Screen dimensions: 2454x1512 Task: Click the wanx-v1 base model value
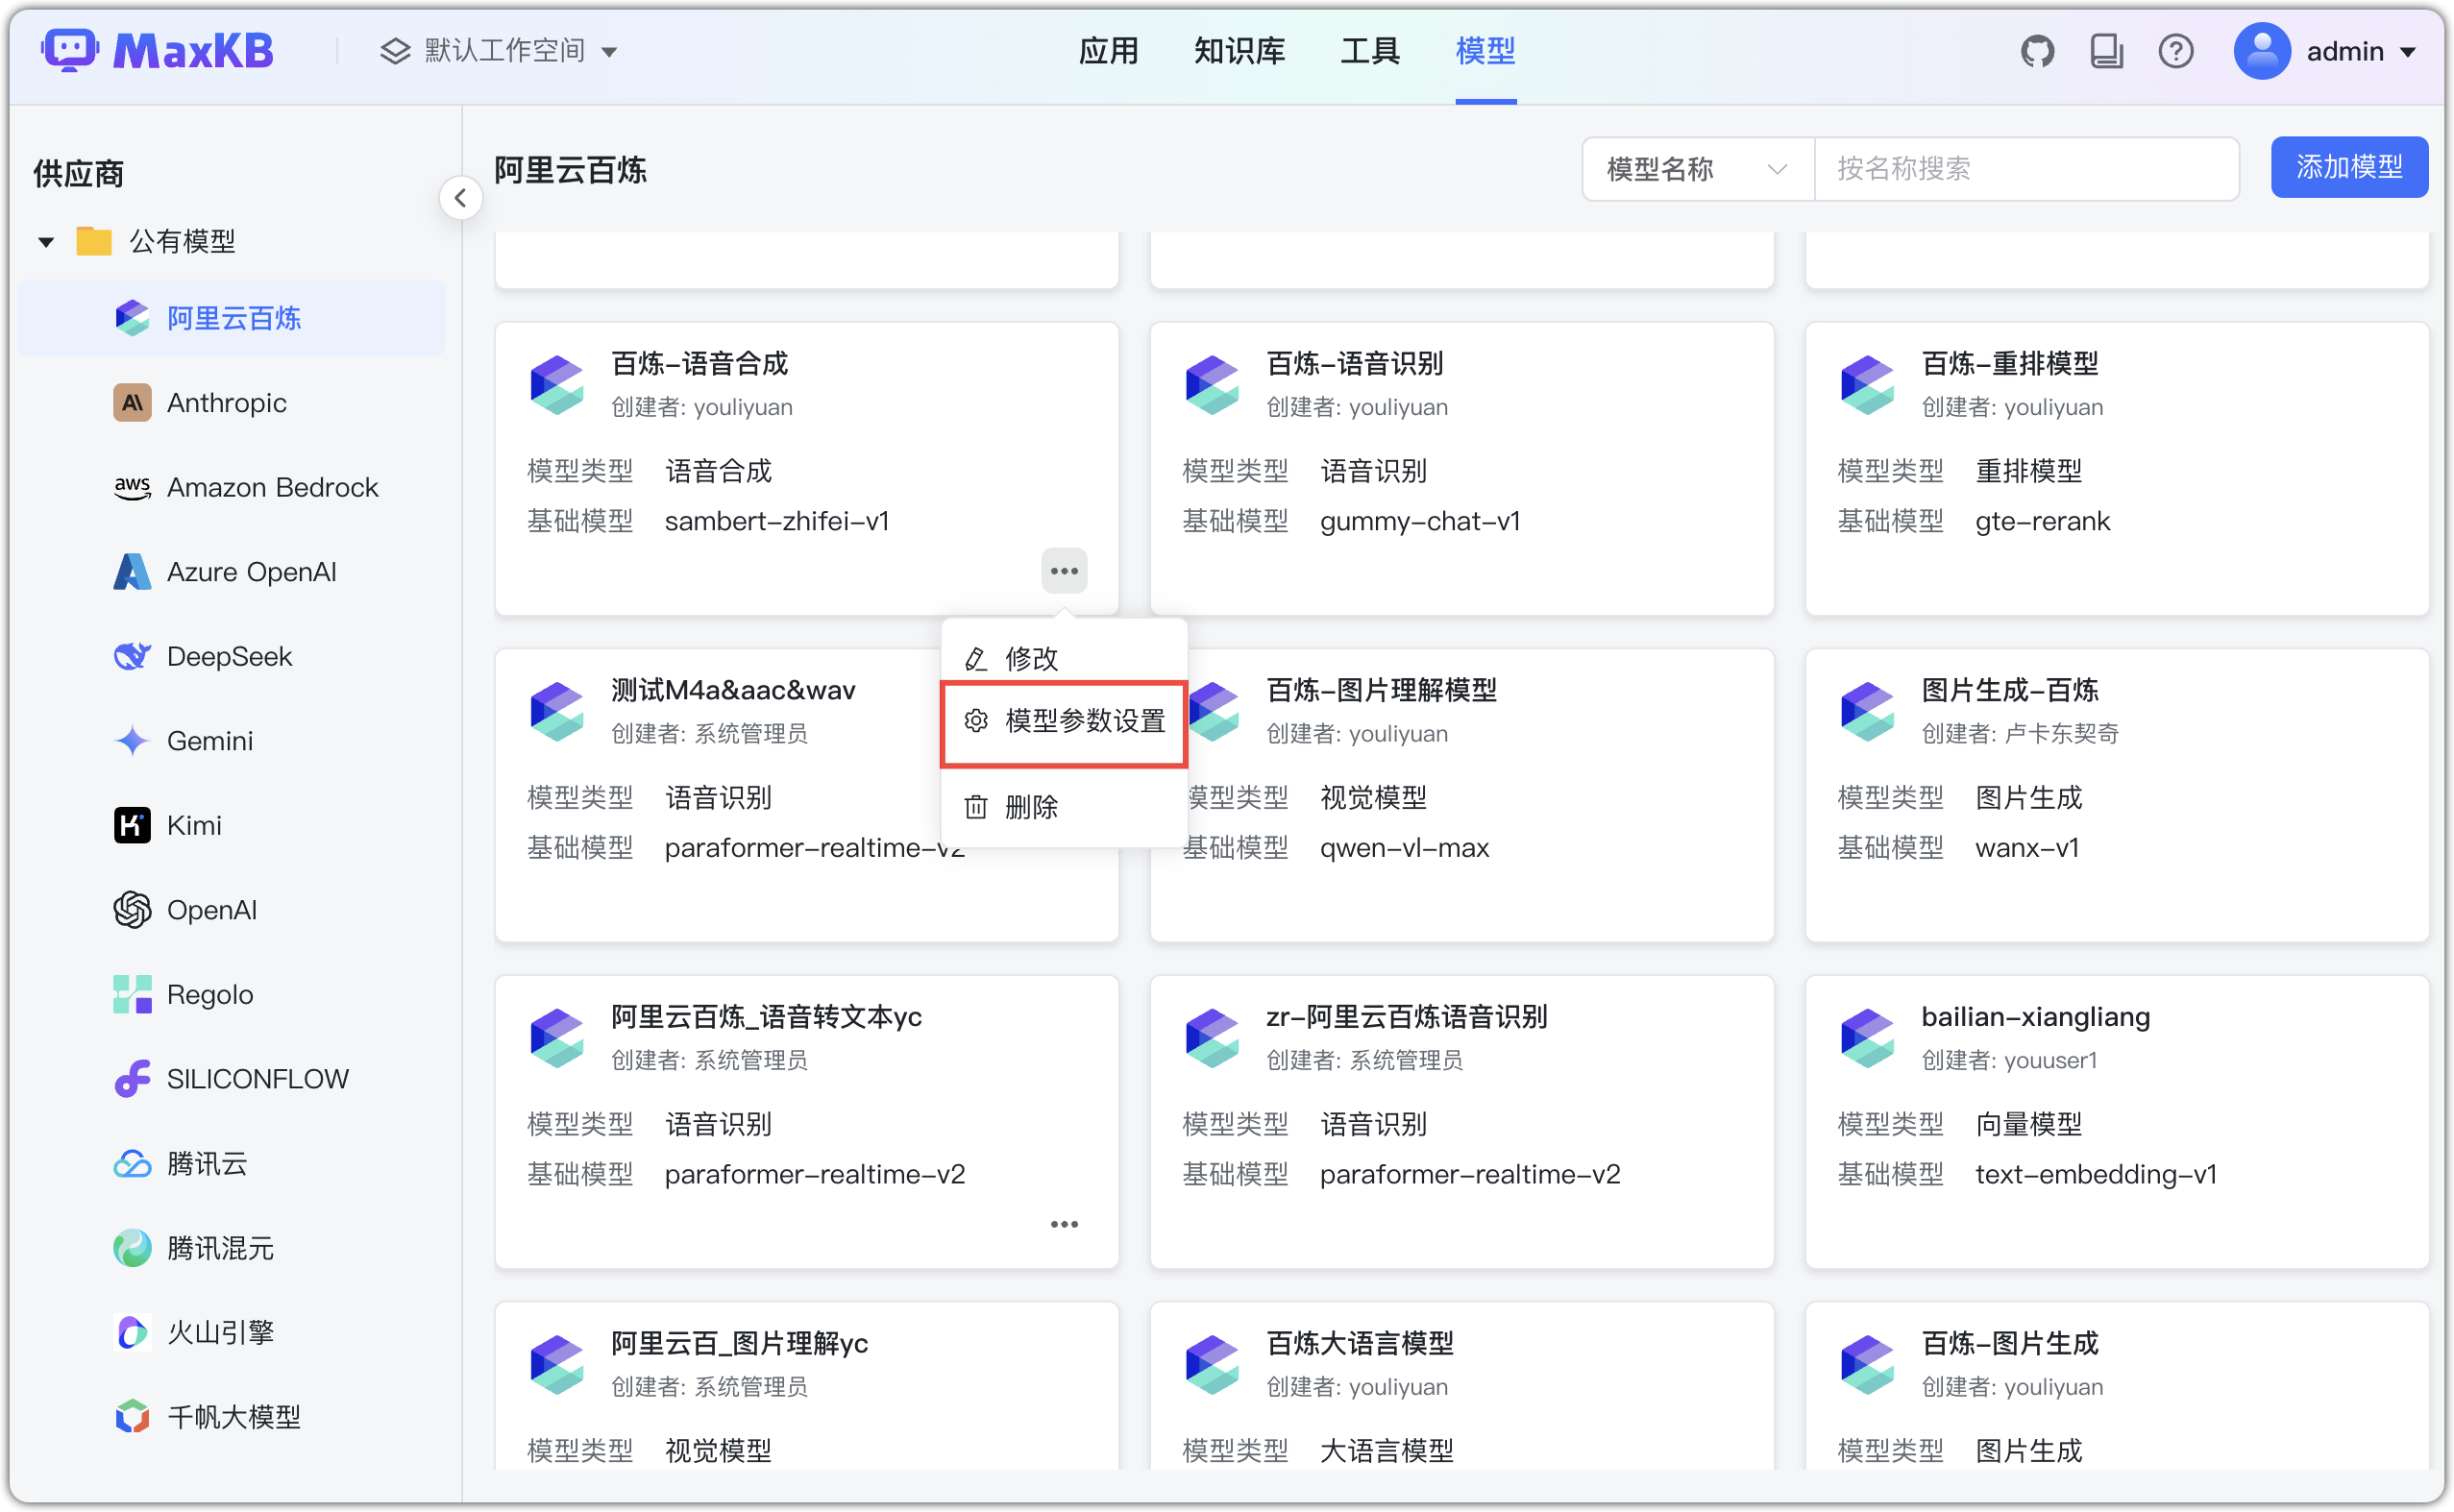tap(2026, 848)
